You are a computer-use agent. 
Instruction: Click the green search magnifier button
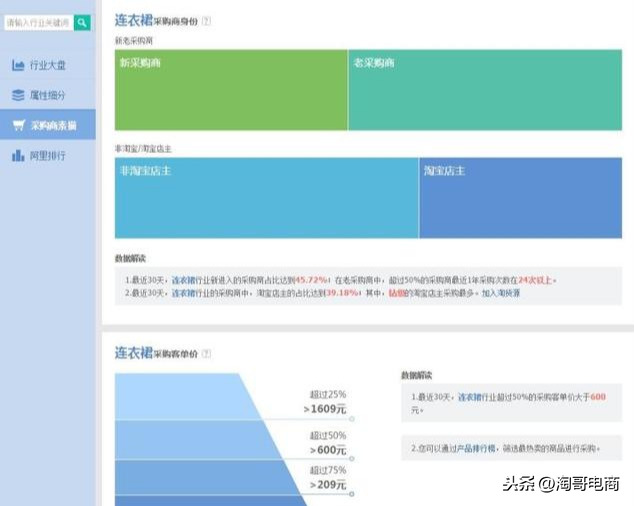coord(82,23)
